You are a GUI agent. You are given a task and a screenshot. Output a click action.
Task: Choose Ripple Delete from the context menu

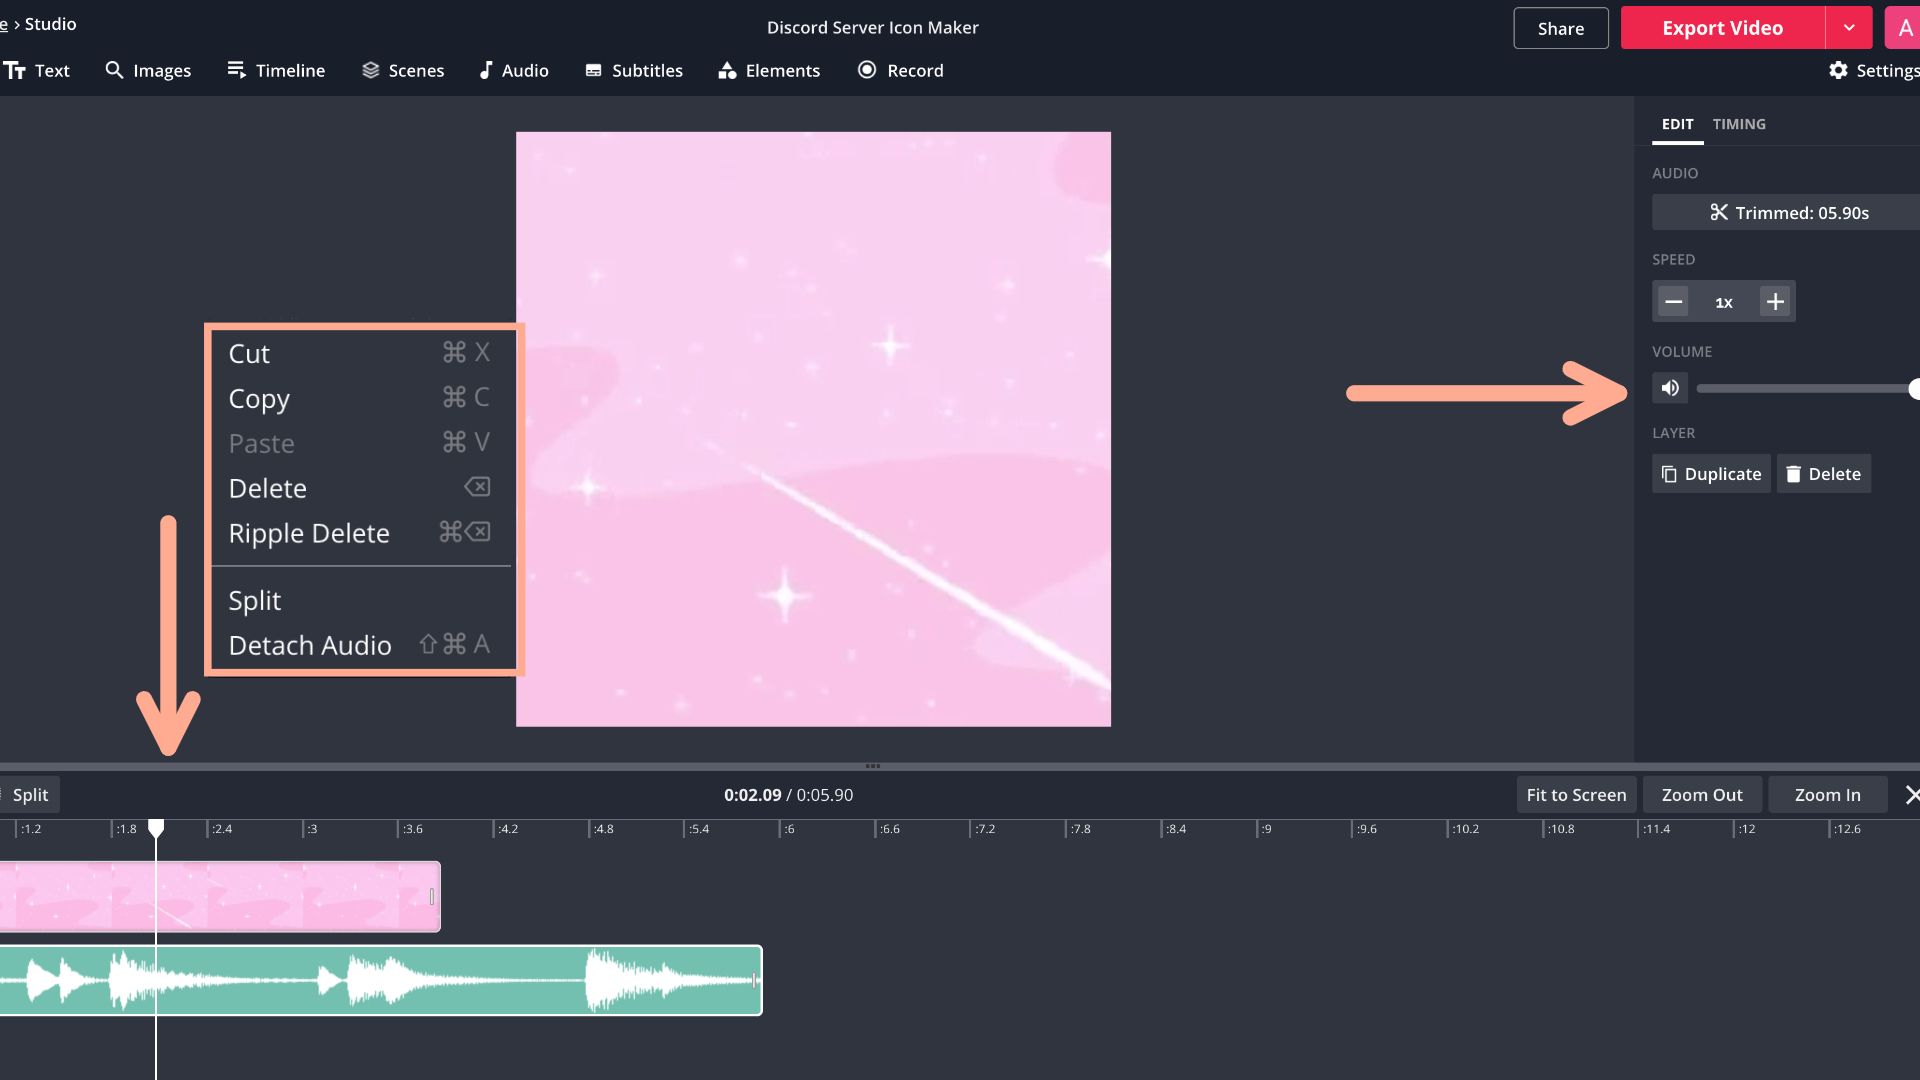[x=309, y=533]
